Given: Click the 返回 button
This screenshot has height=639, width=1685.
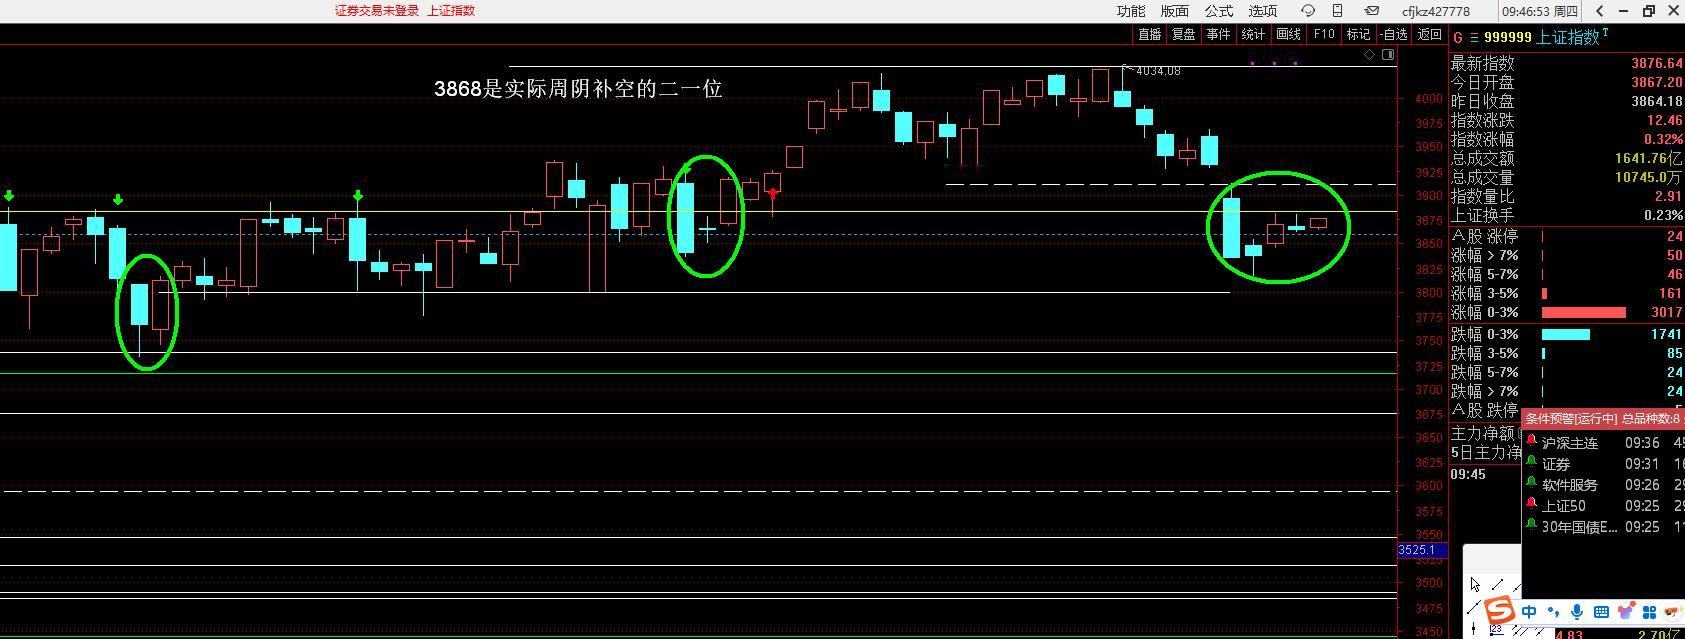Looking at the screenshot, I should tap(1429, 34).
